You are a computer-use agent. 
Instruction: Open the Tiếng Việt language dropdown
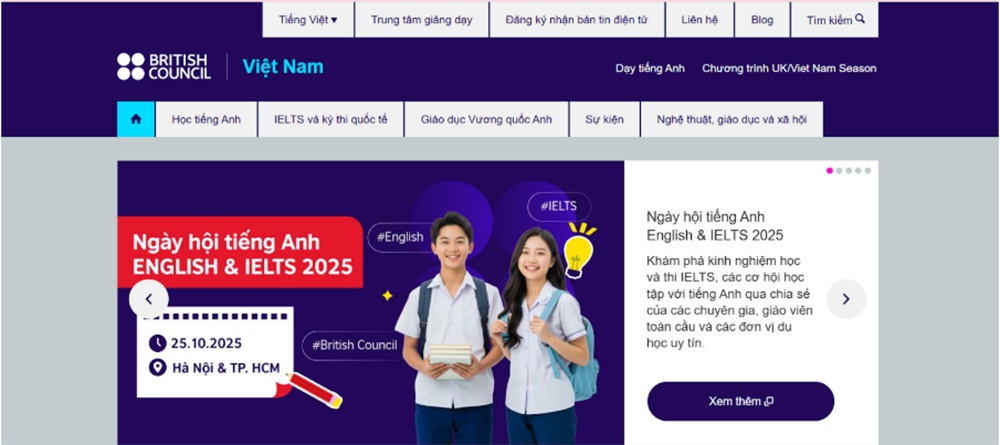308,20
